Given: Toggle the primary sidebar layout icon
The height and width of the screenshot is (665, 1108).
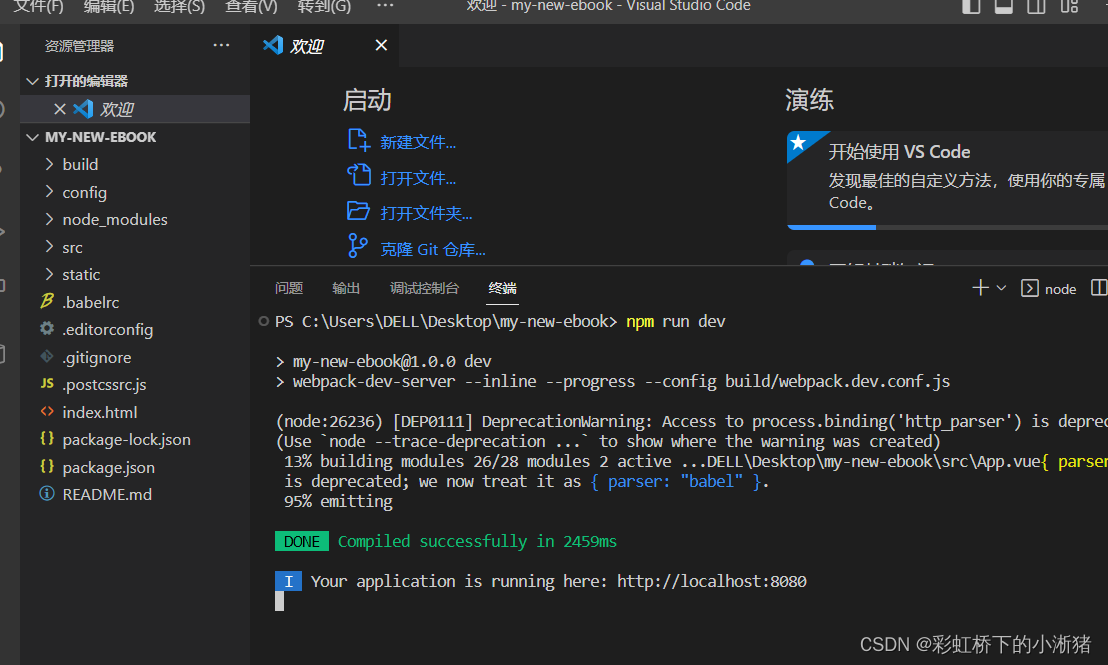Looking at the screenshot, I should [x=971, y=6].
